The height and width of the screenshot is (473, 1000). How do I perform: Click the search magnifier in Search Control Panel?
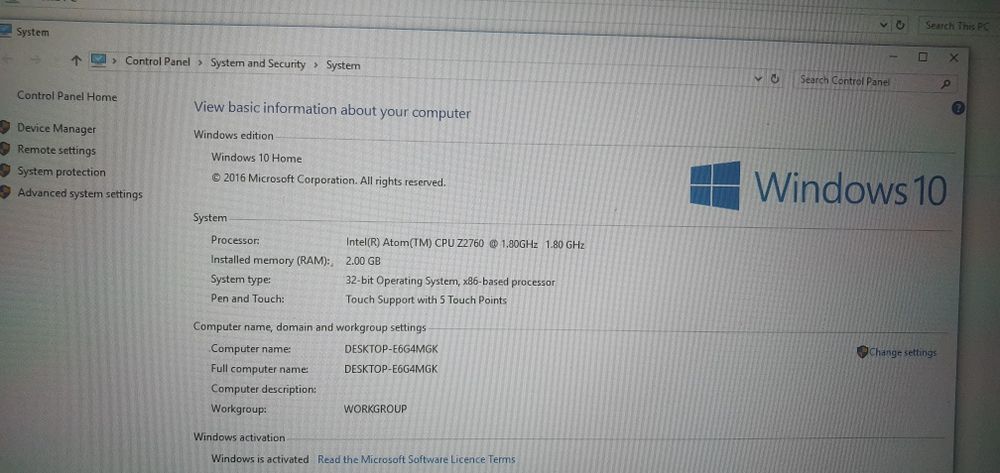(945, 84)
